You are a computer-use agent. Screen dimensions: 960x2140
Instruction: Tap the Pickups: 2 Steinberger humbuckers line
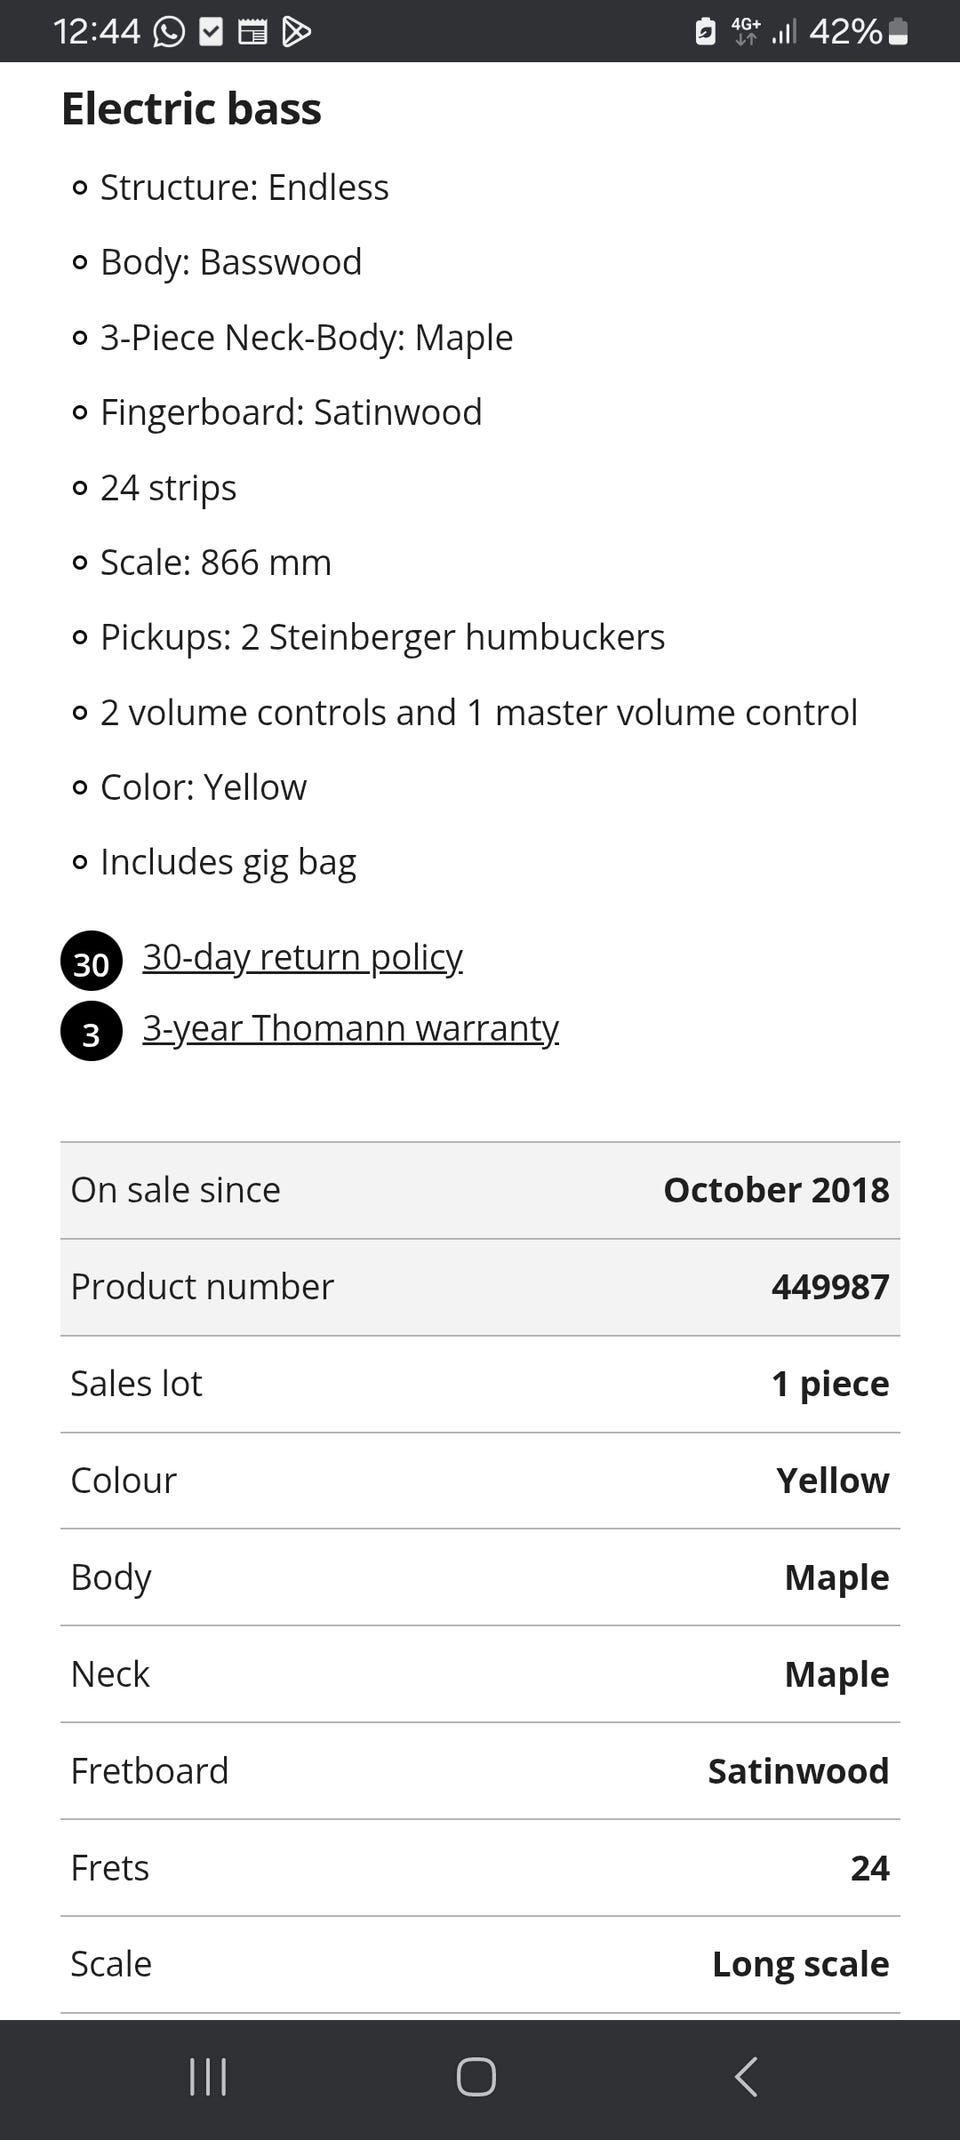[382, 637]
